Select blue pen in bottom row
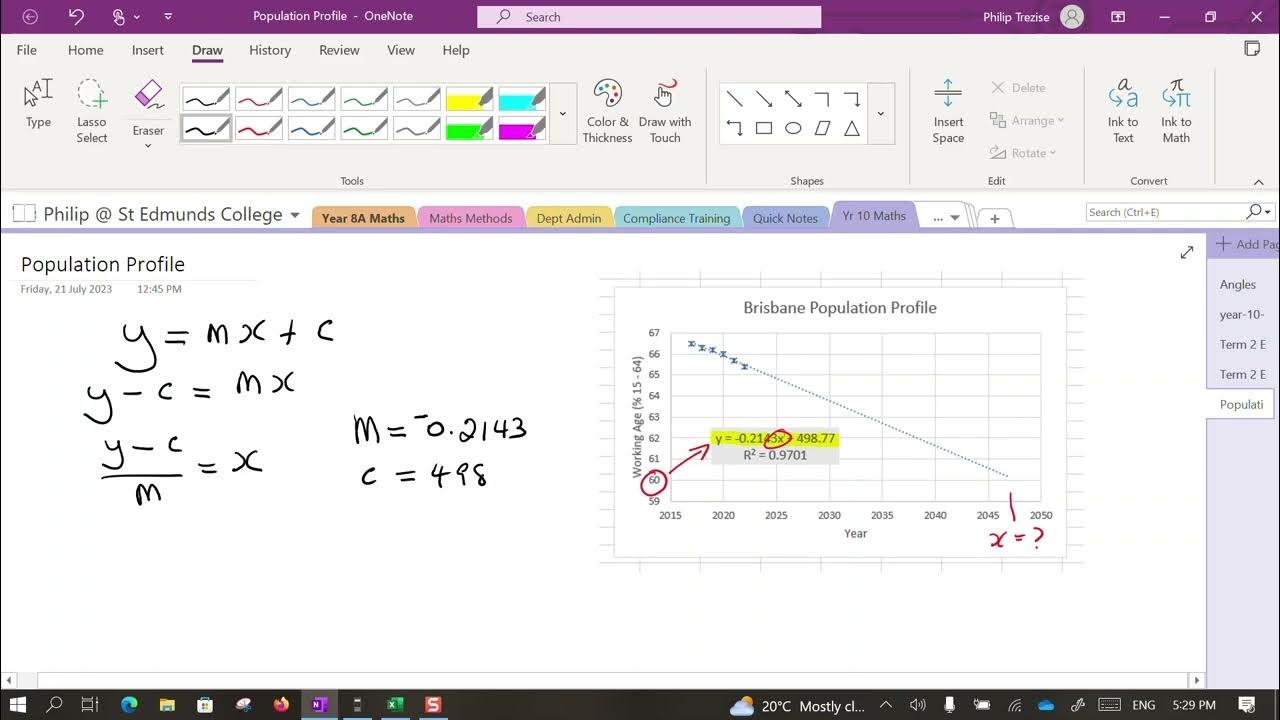The image size is (1280, 720). click(312, 128)
